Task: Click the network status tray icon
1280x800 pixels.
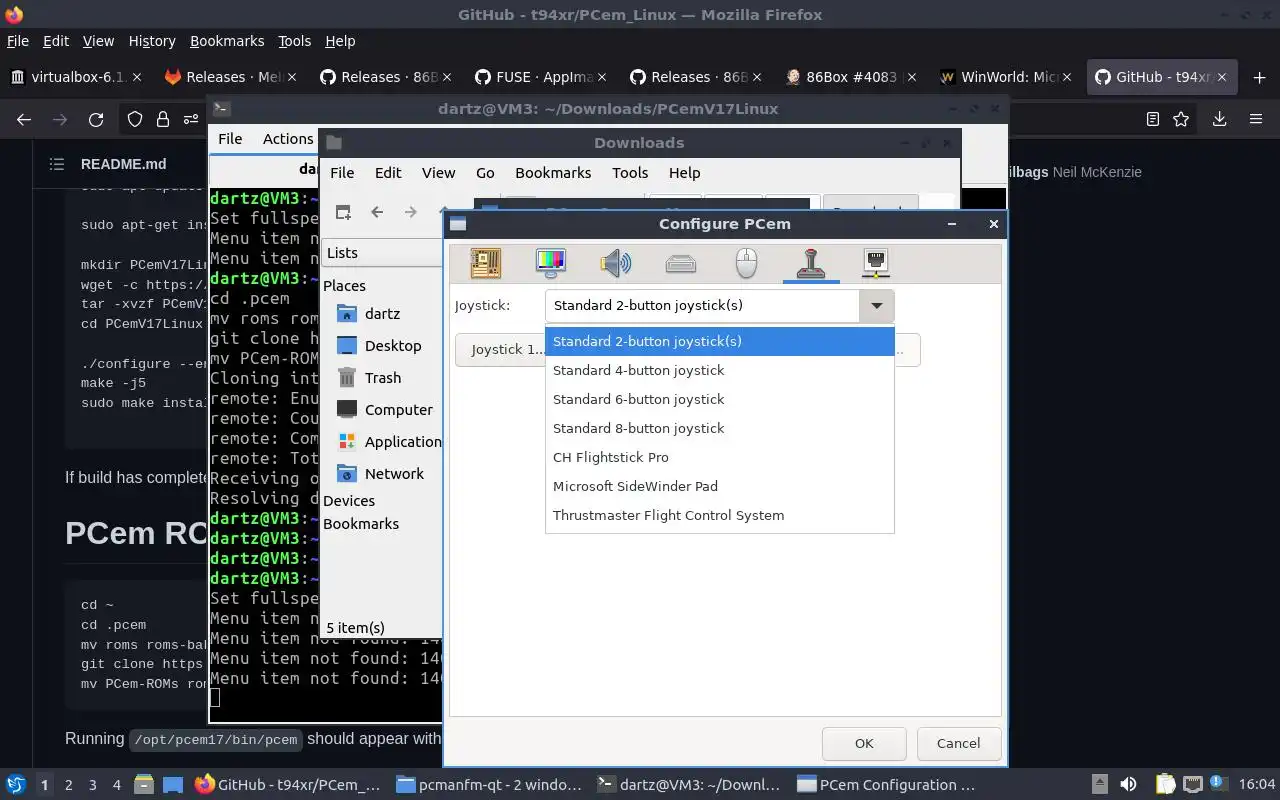Action: click(1192, 785)
